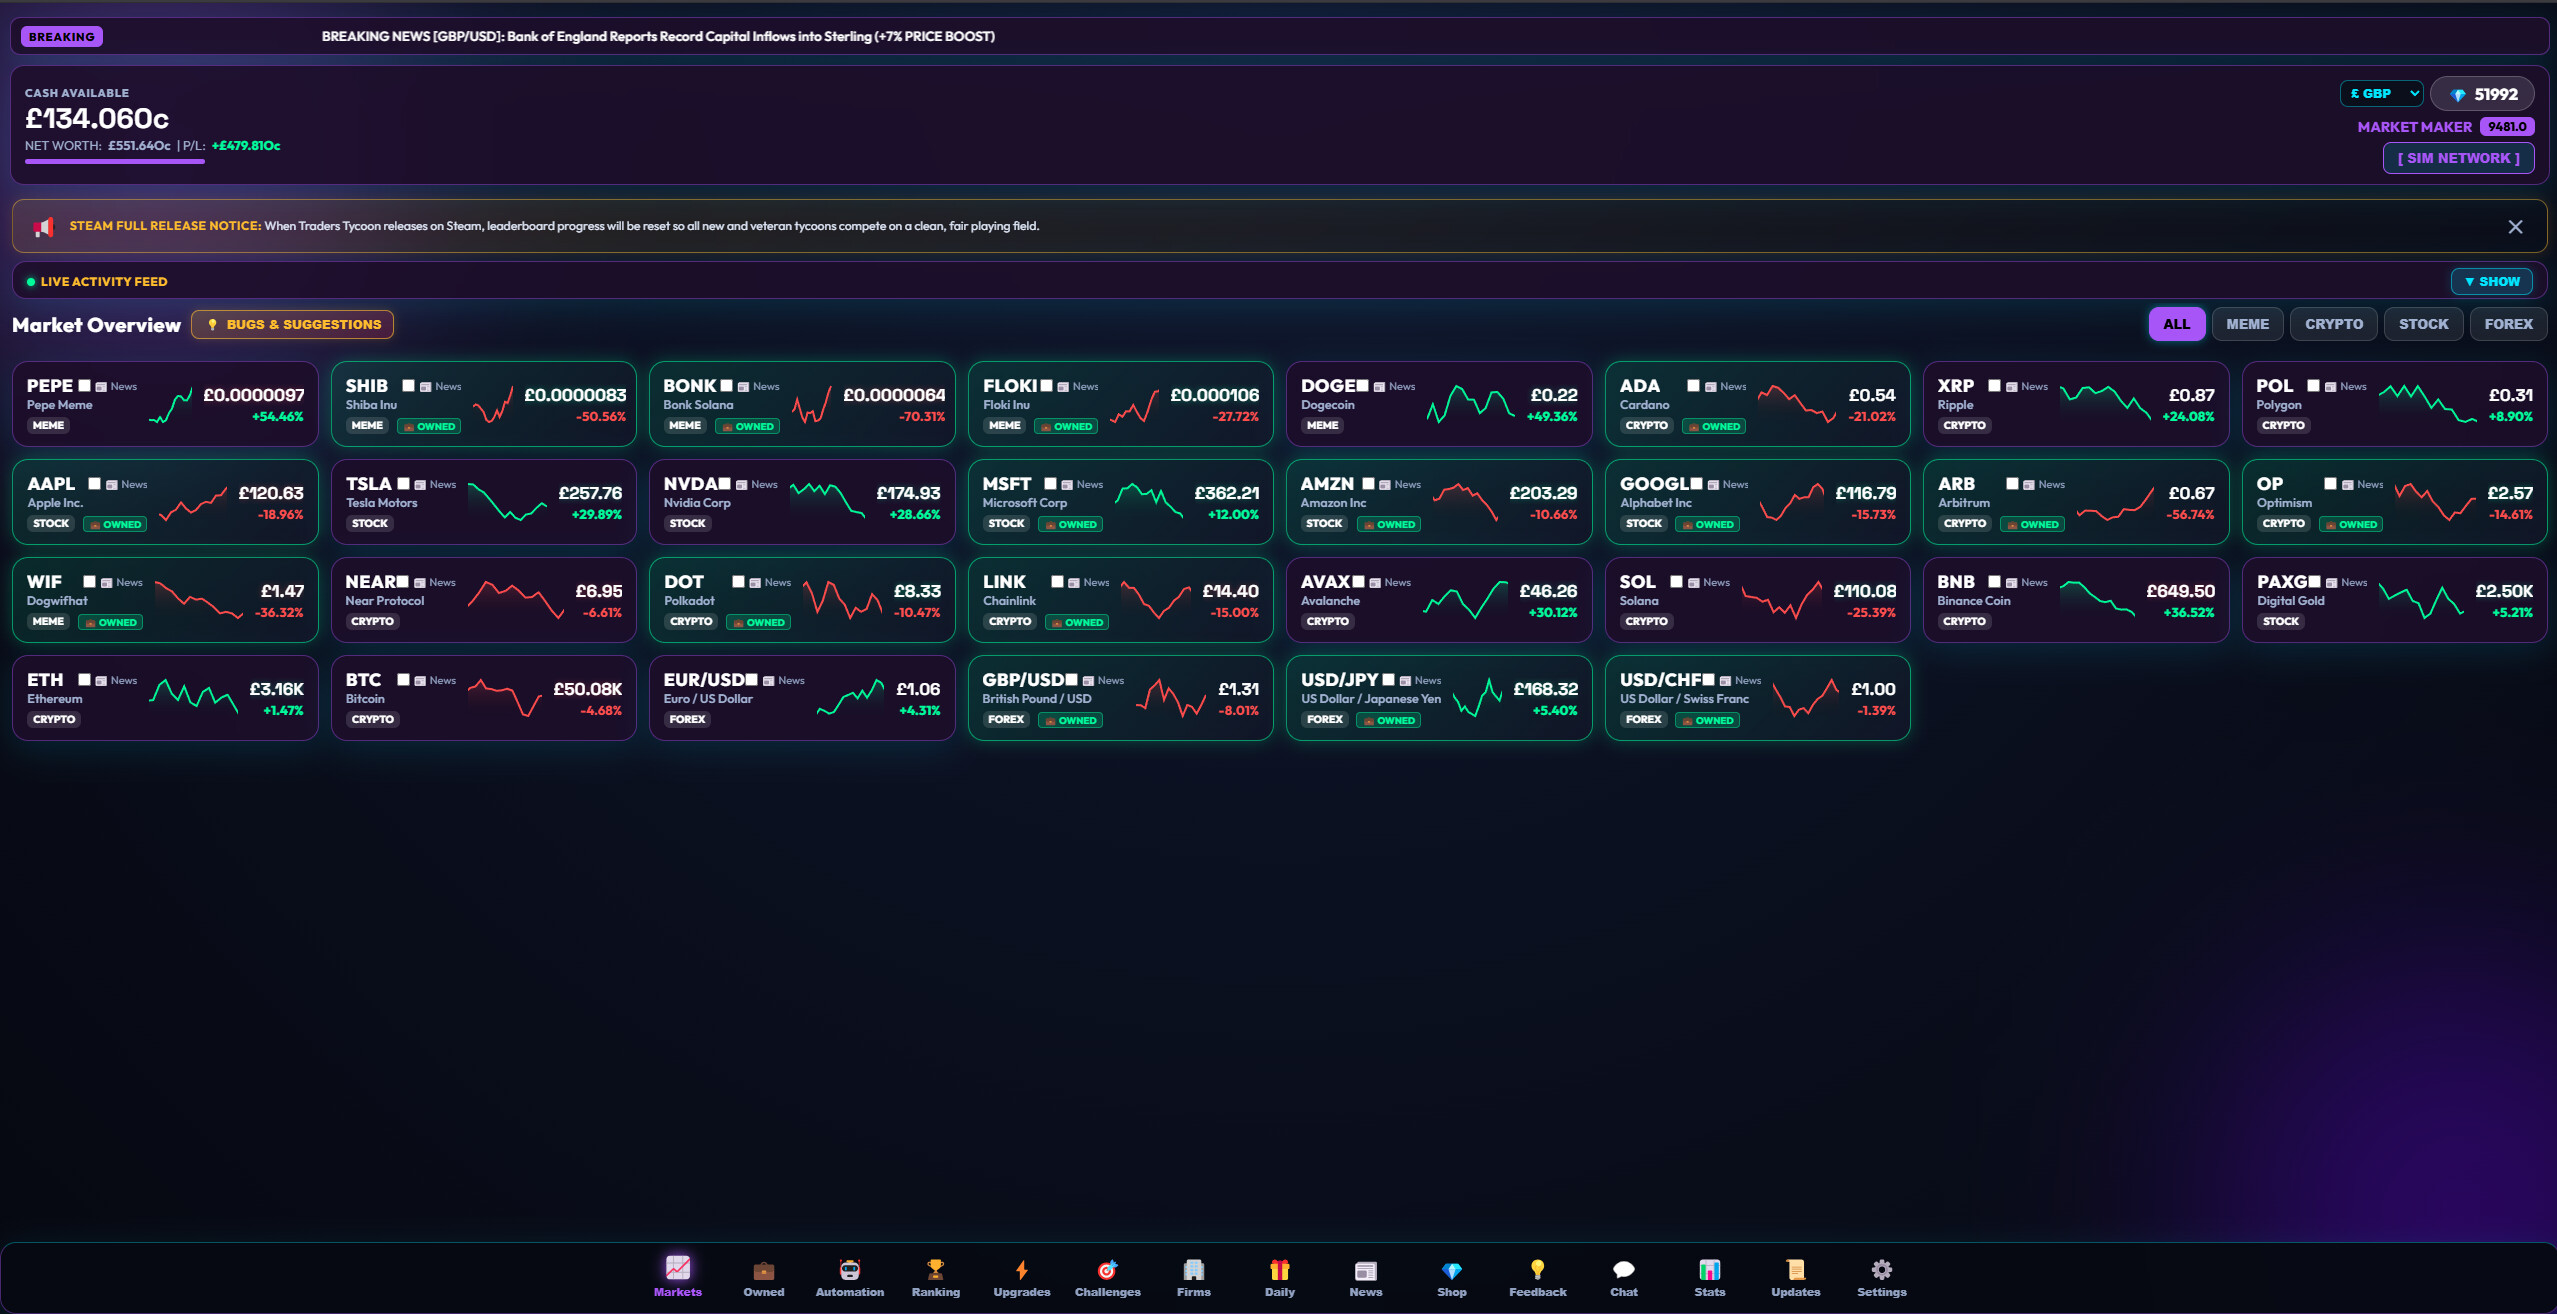The width and height of the screenshot is (2557, 1314).
Task: Select the MEME market filter tab
Action: point(2247,324)
